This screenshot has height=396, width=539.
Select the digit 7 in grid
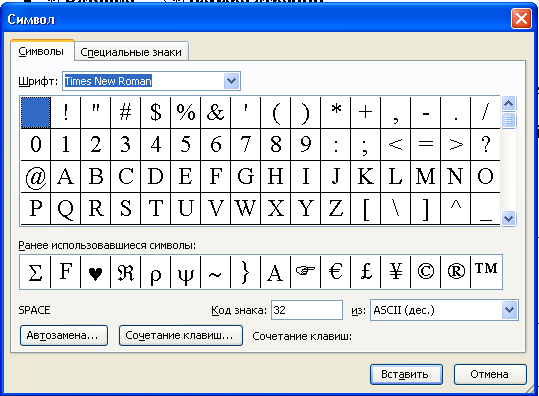click(x=245, y=145)
